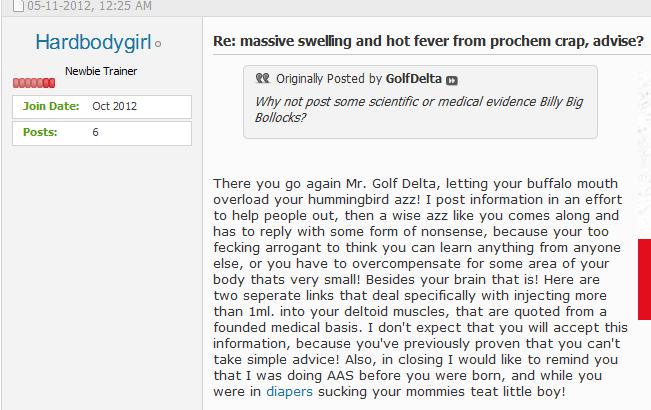Viewport: 651px width, 410px height.
Task: Click the Posts count field showing 6
Action: click(95, 132)
